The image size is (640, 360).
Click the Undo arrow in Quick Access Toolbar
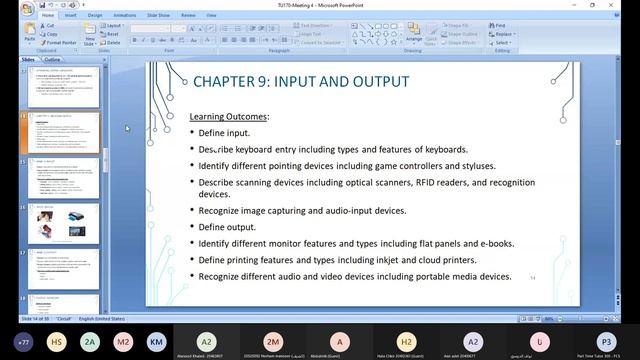coord(51,5)
